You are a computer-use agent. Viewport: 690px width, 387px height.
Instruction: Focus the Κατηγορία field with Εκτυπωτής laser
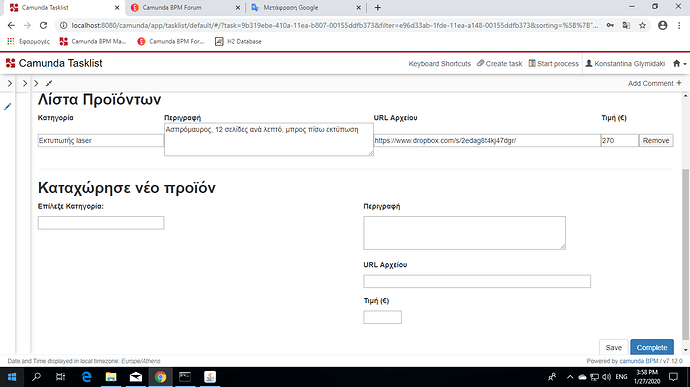point(101,140)
